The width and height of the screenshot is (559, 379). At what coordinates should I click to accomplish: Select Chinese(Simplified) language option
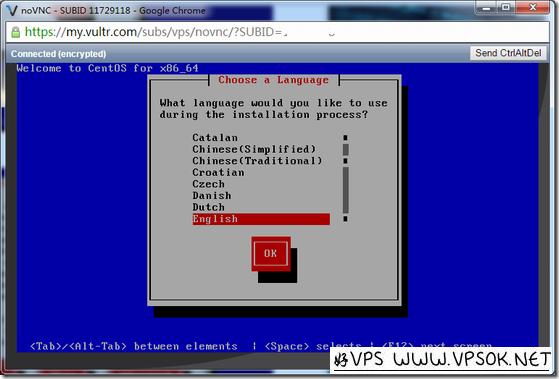click(254, 149)
